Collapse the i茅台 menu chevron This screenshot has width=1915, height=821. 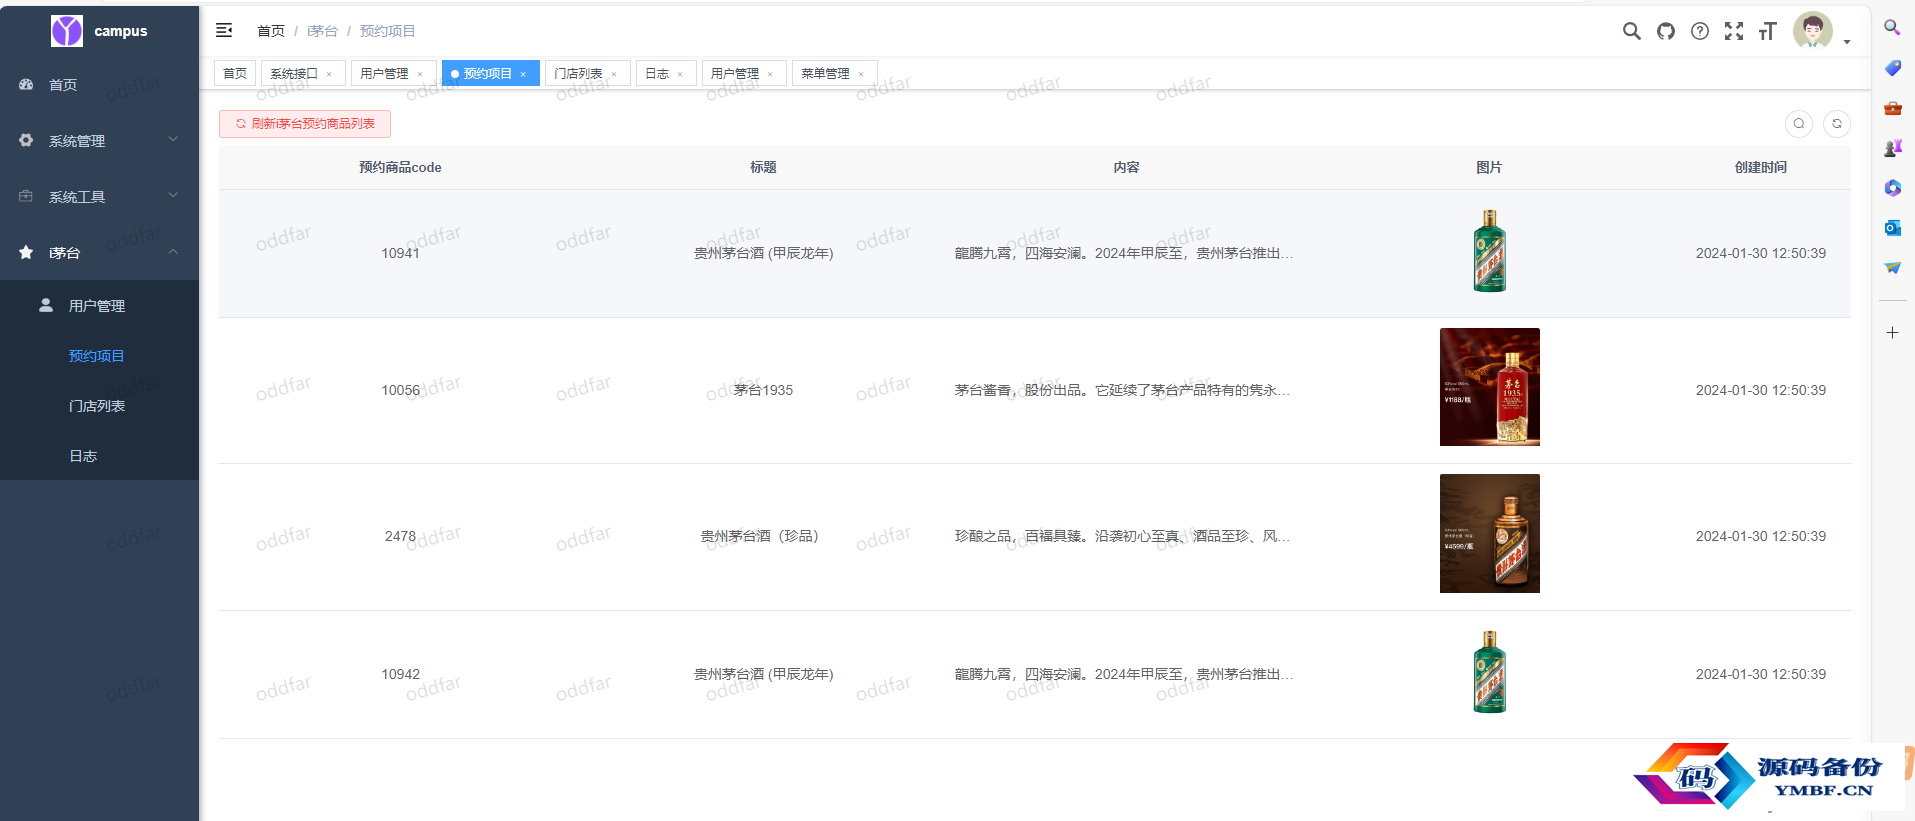click(x=173, y=252)
